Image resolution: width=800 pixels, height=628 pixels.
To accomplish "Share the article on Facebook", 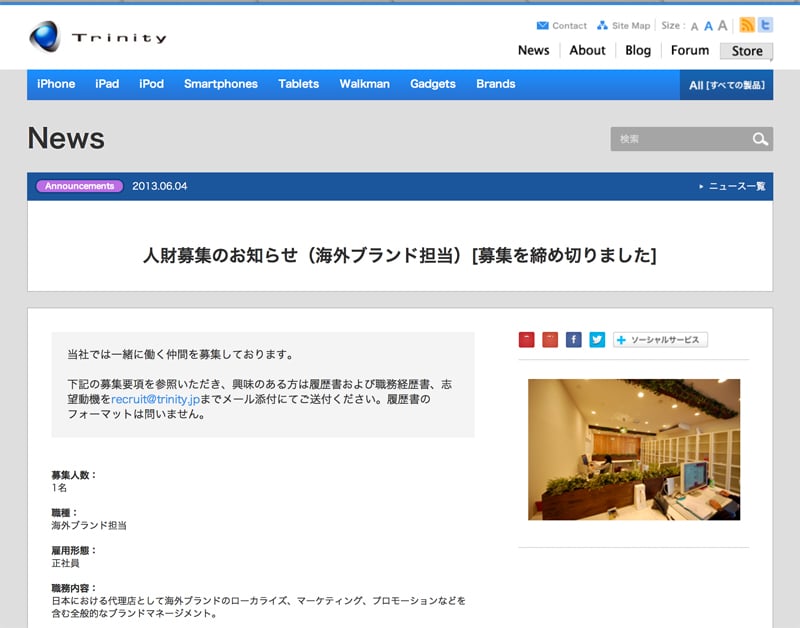I will click(574, 340).
